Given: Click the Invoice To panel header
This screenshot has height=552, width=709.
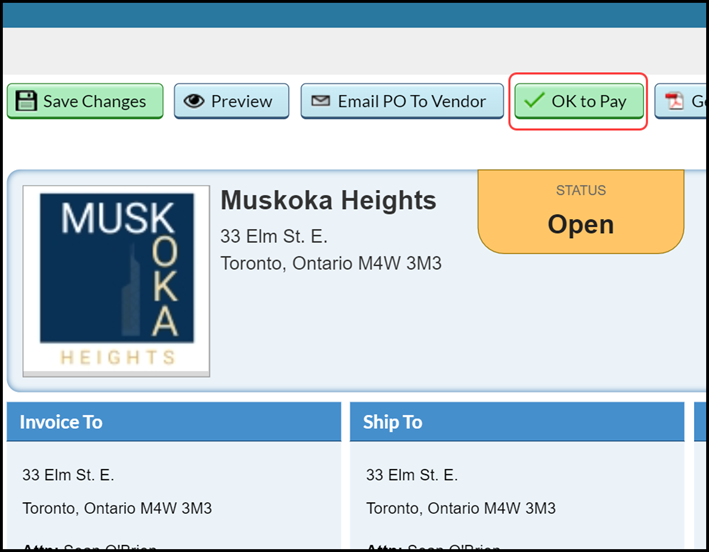Looking at the screenshot, I should pyautogui.click(x=174, y=422).
